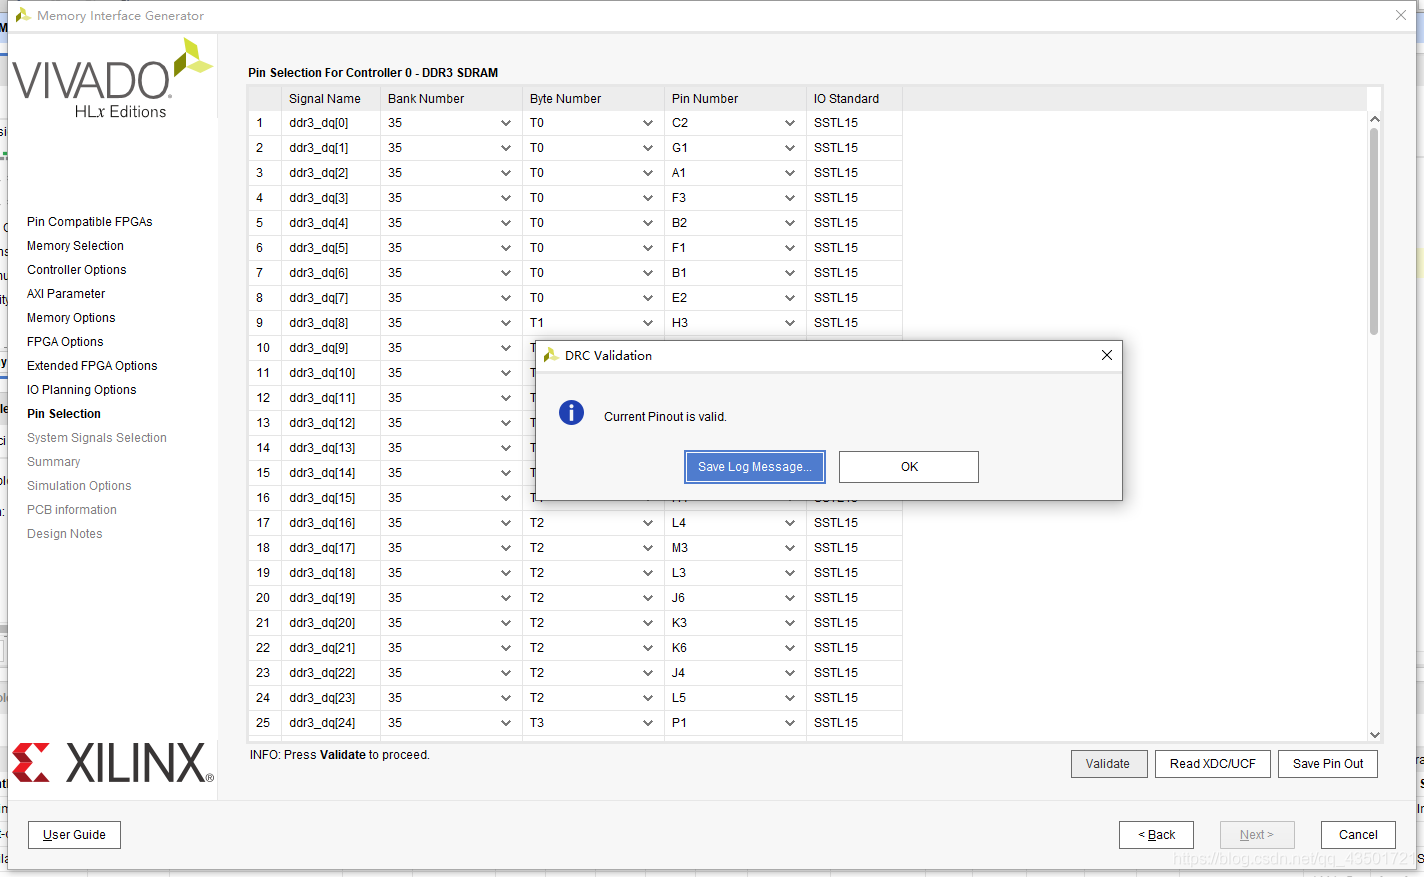Go to IO Planning Options step

[82, 390]
